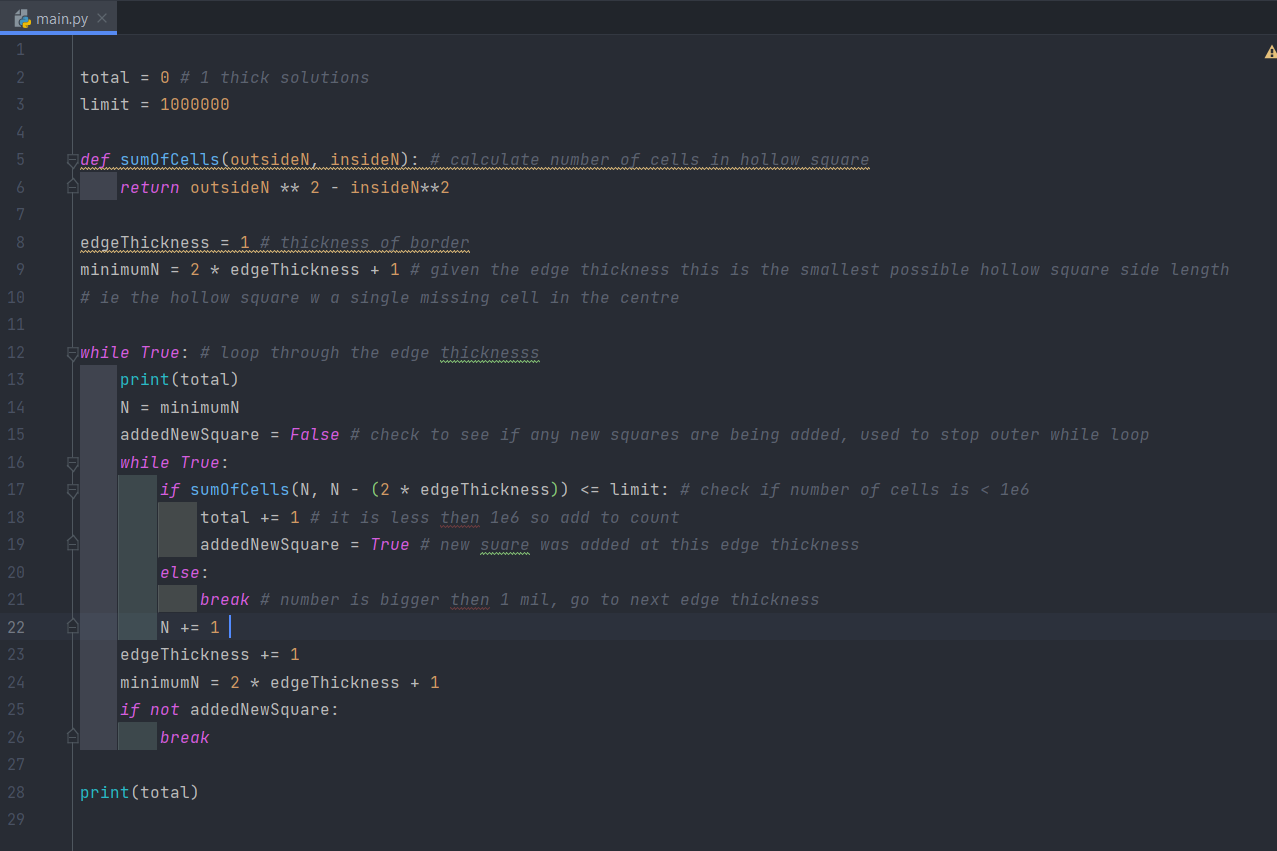
Task: Close the main.py editor tab
Action: (x=102, y=18)
